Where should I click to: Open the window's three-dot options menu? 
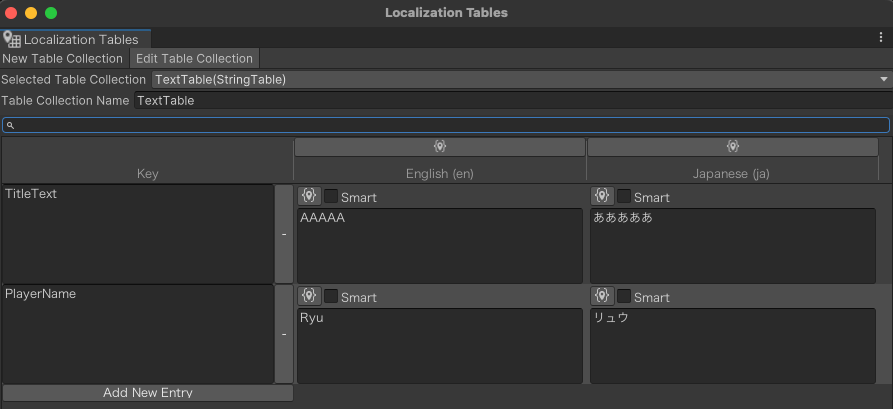coord(880,38)
